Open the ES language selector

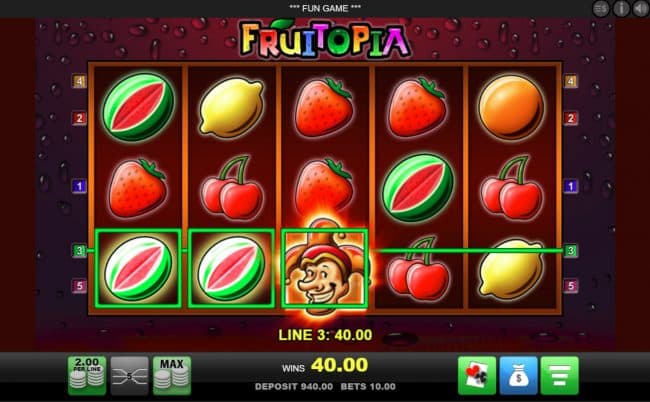pyautogui.click(x=601, y=8)
